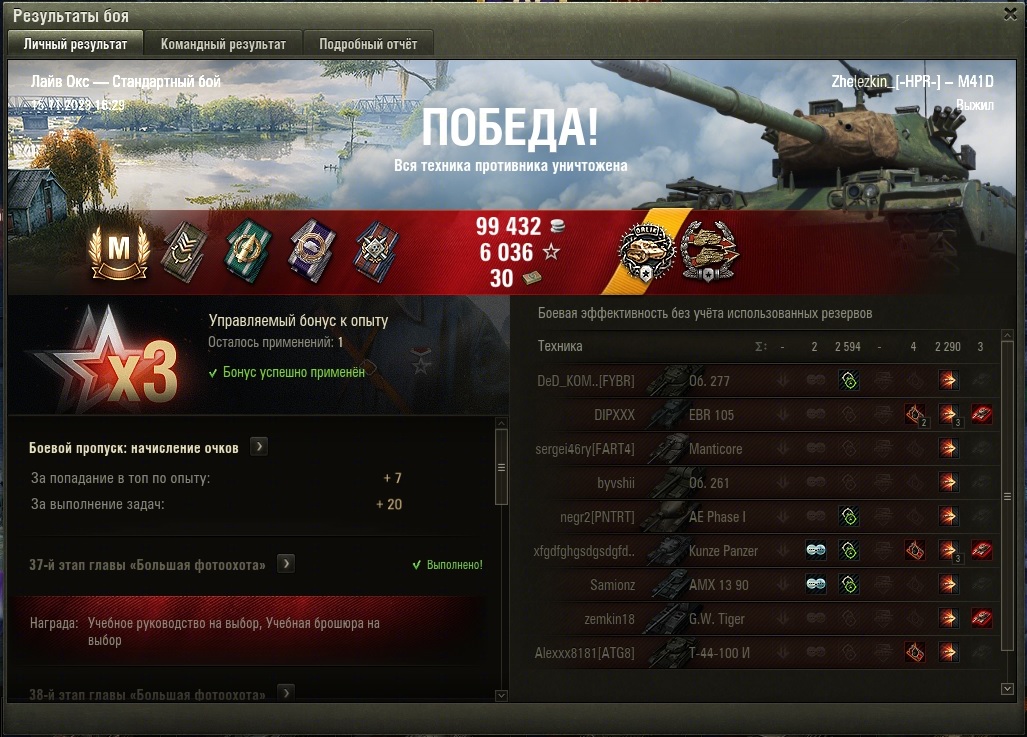Click the x3 experience bonus star

[x=108, y=357]
